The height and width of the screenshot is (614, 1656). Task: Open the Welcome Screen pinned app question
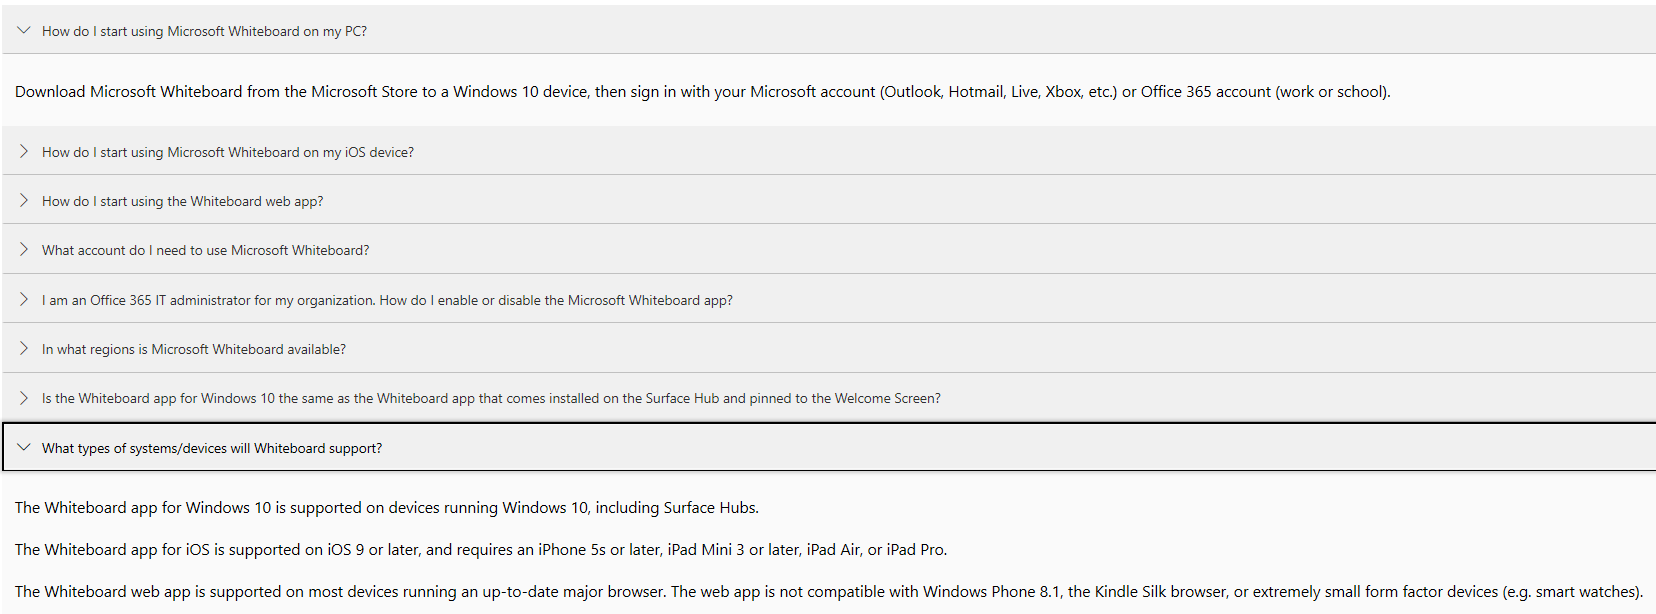pyautogui.click(x=491, y=398)
